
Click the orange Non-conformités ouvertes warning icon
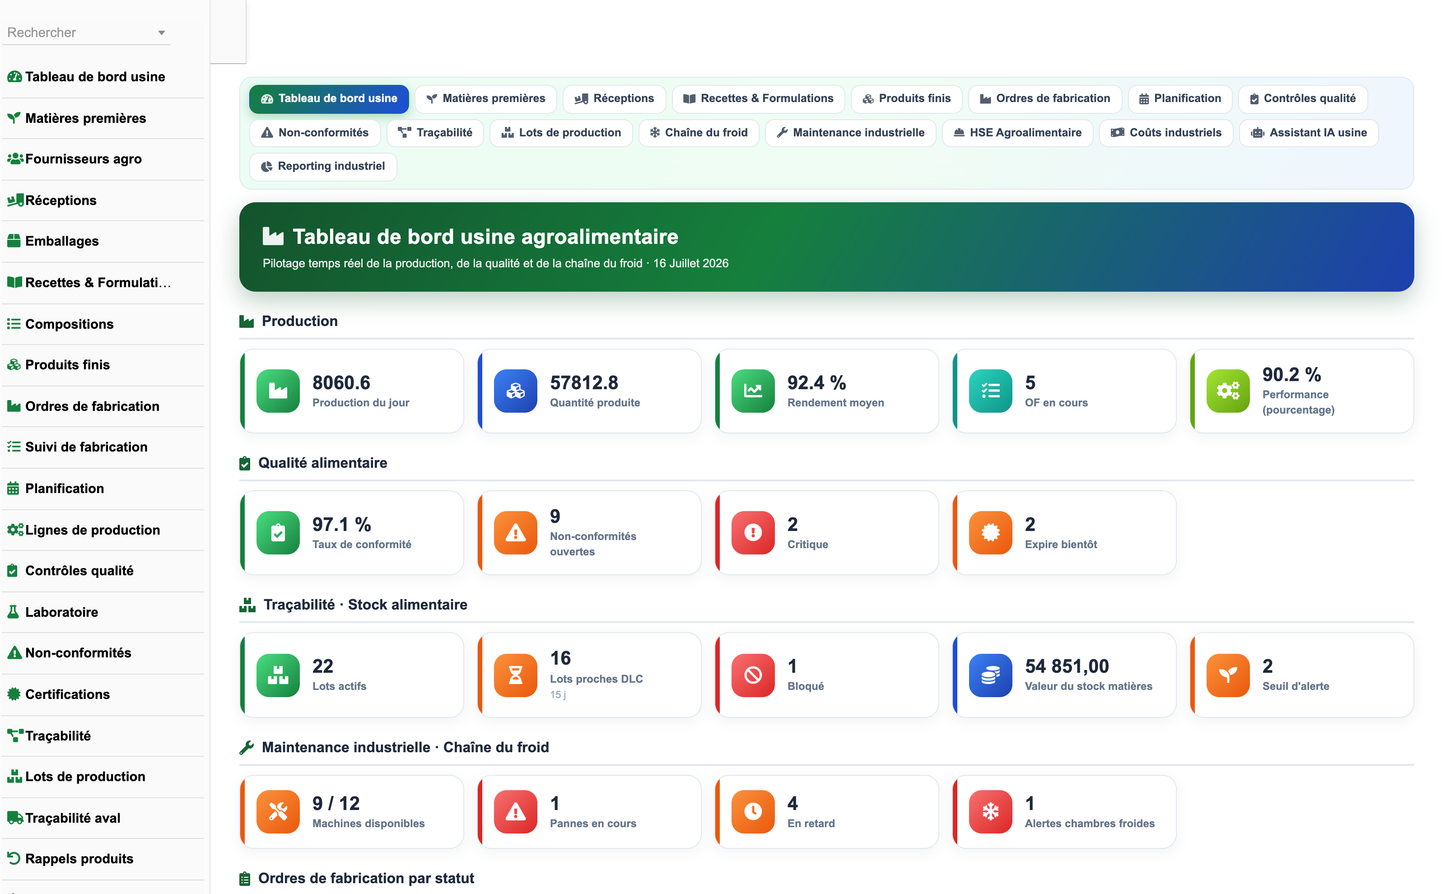516,533
